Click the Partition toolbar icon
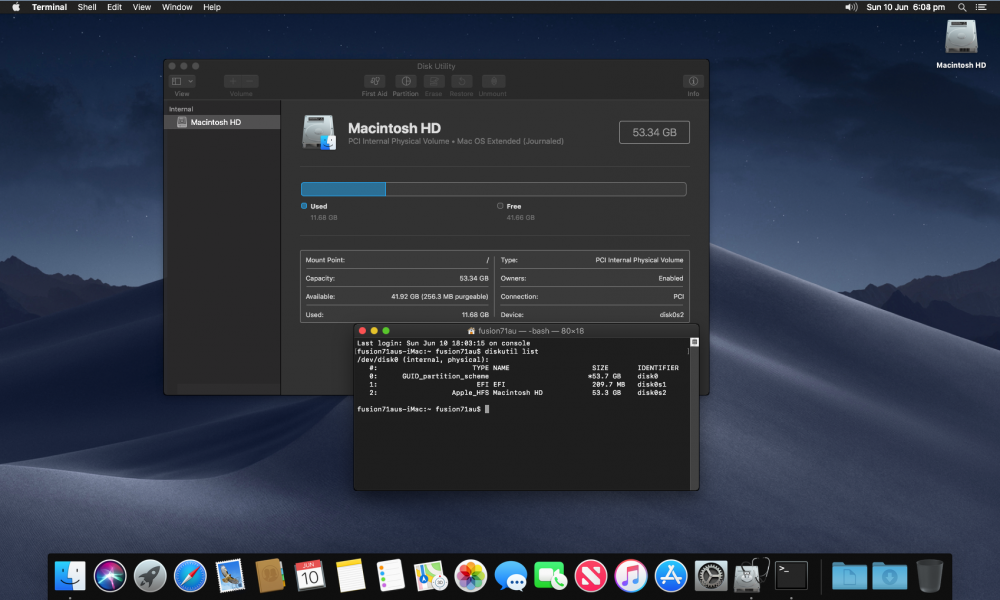1000x600 pixels. pyautogui.click(x=406, y=82)
